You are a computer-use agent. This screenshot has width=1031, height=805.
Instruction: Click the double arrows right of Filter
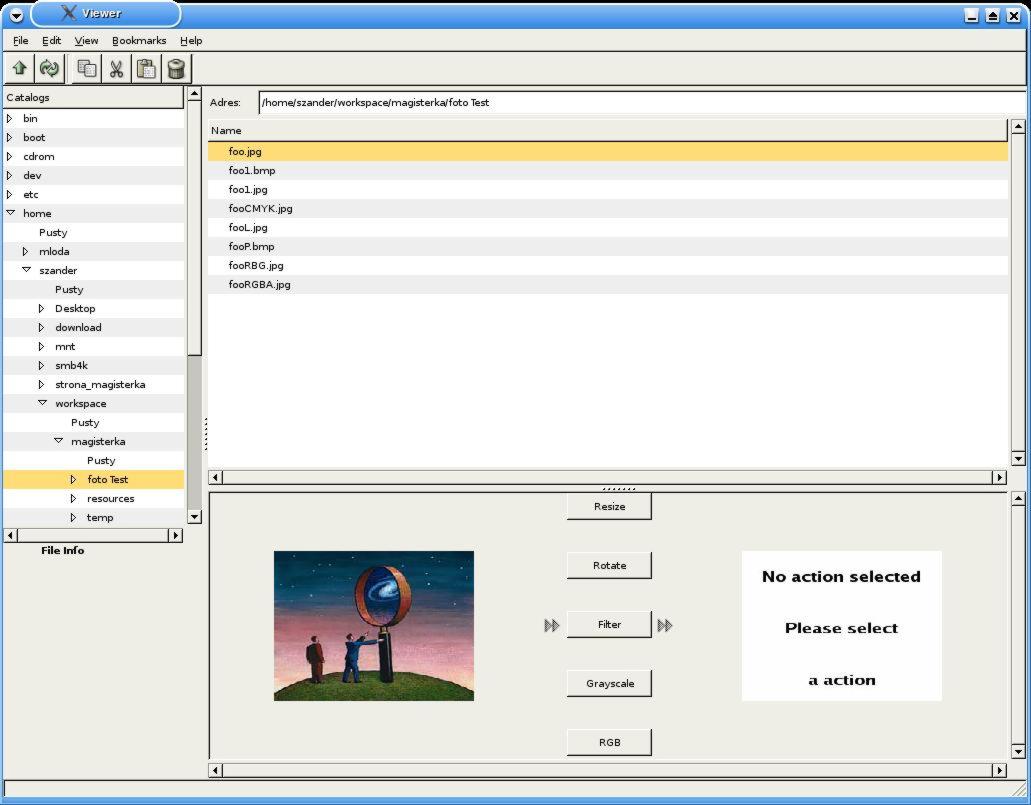tap(665, 625)
